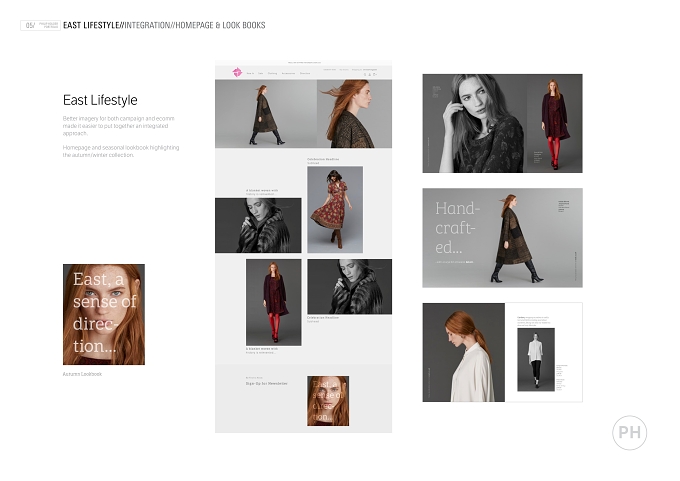This screenshot has height=481, width=680.
Task: Click the lower Celebration Headline below fur coat image
Action: point(323,317)
